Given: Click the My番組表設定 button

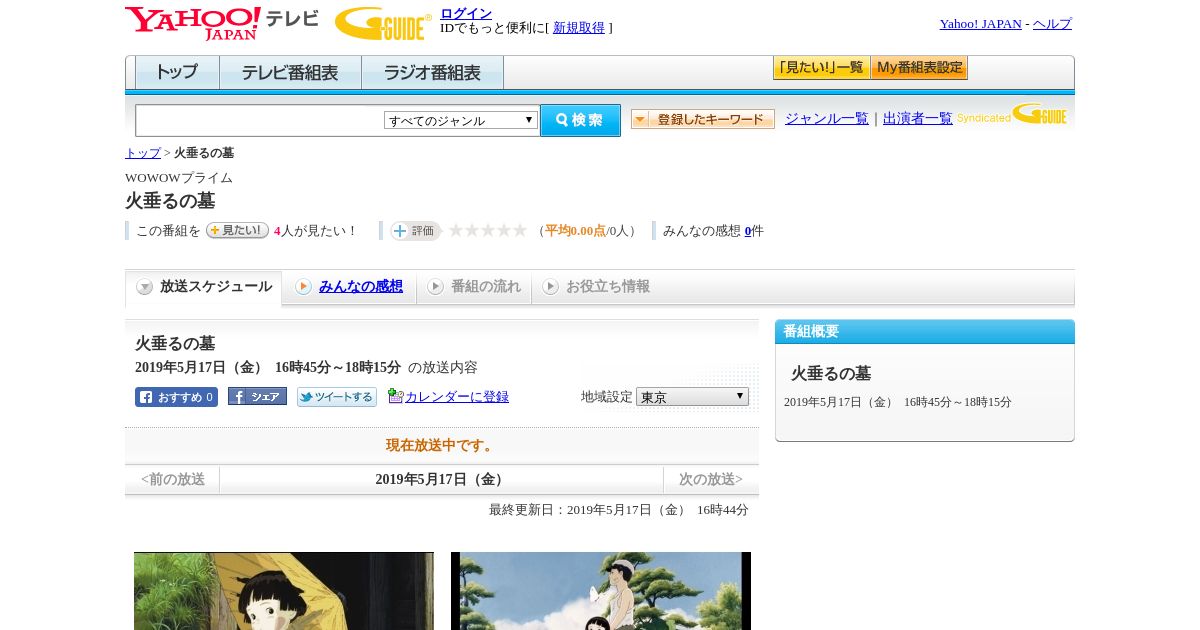Looking at the screenshot, I should (919, 68).
